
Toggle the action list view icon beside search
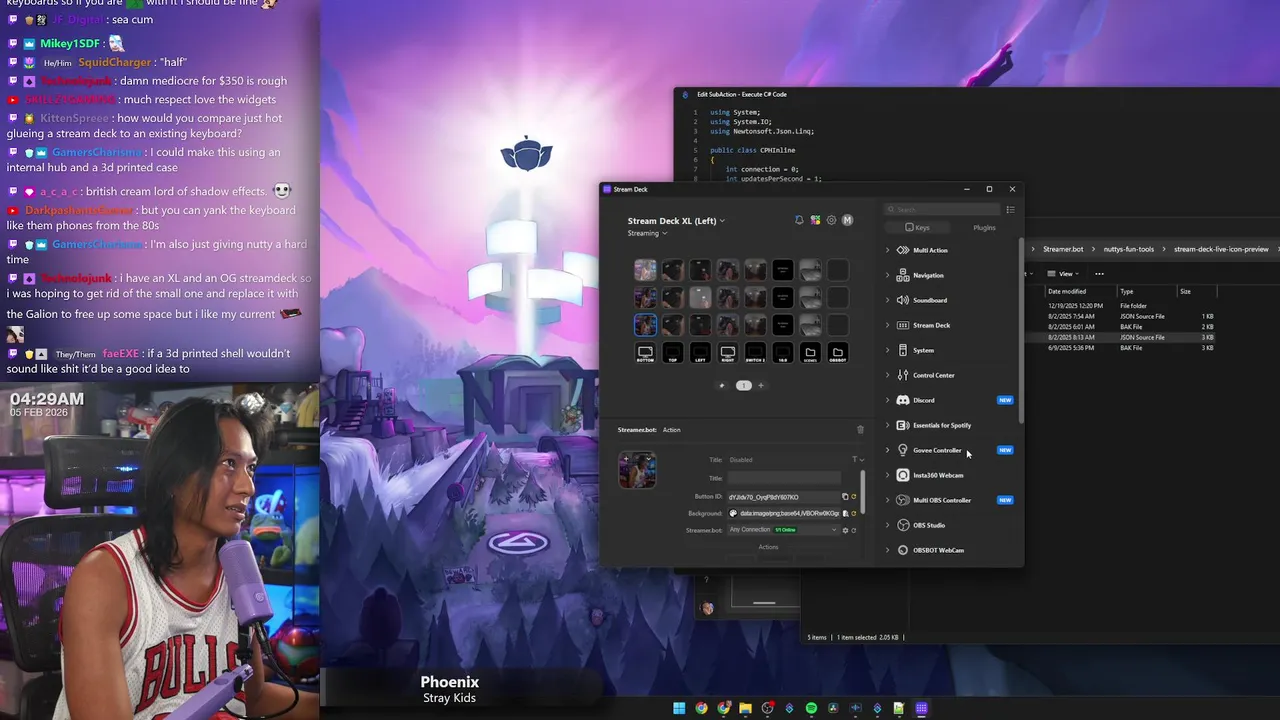[x=1010, y=210]
